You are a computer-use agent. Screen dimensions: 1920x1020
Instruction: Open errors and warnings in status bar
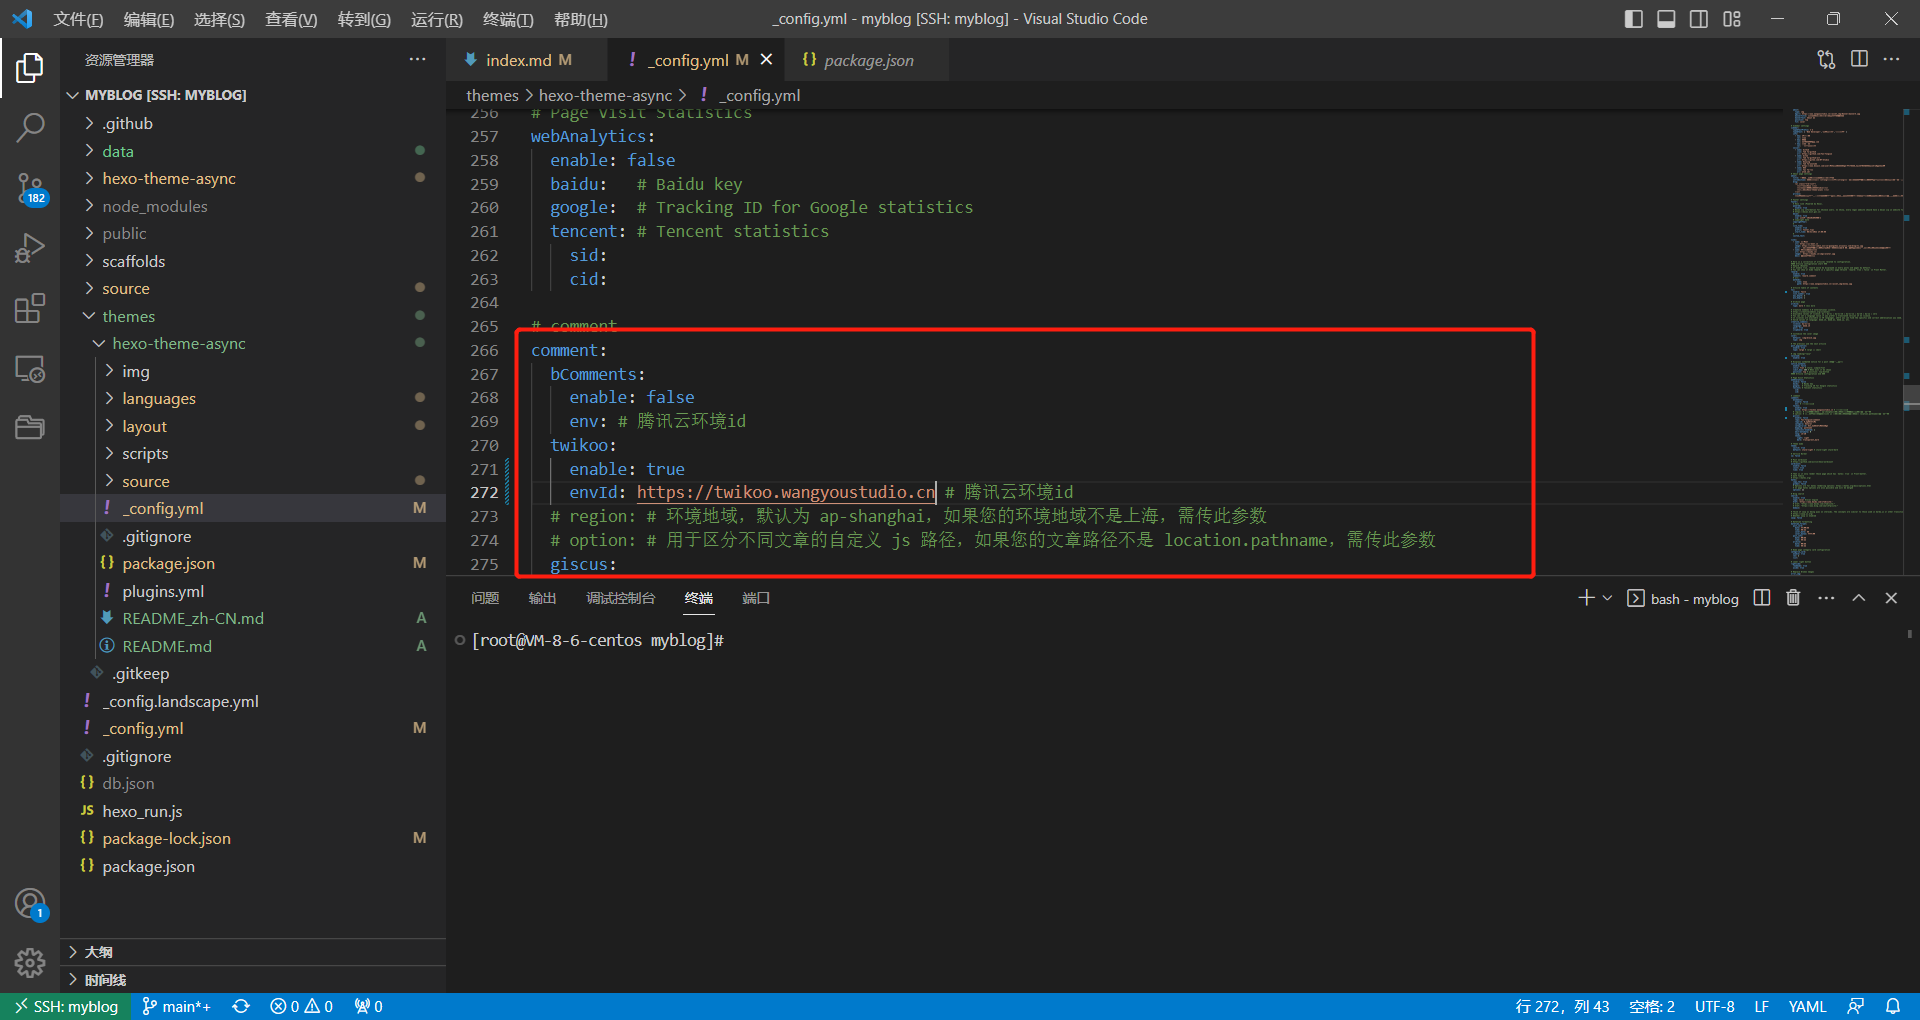[302, 1006]
